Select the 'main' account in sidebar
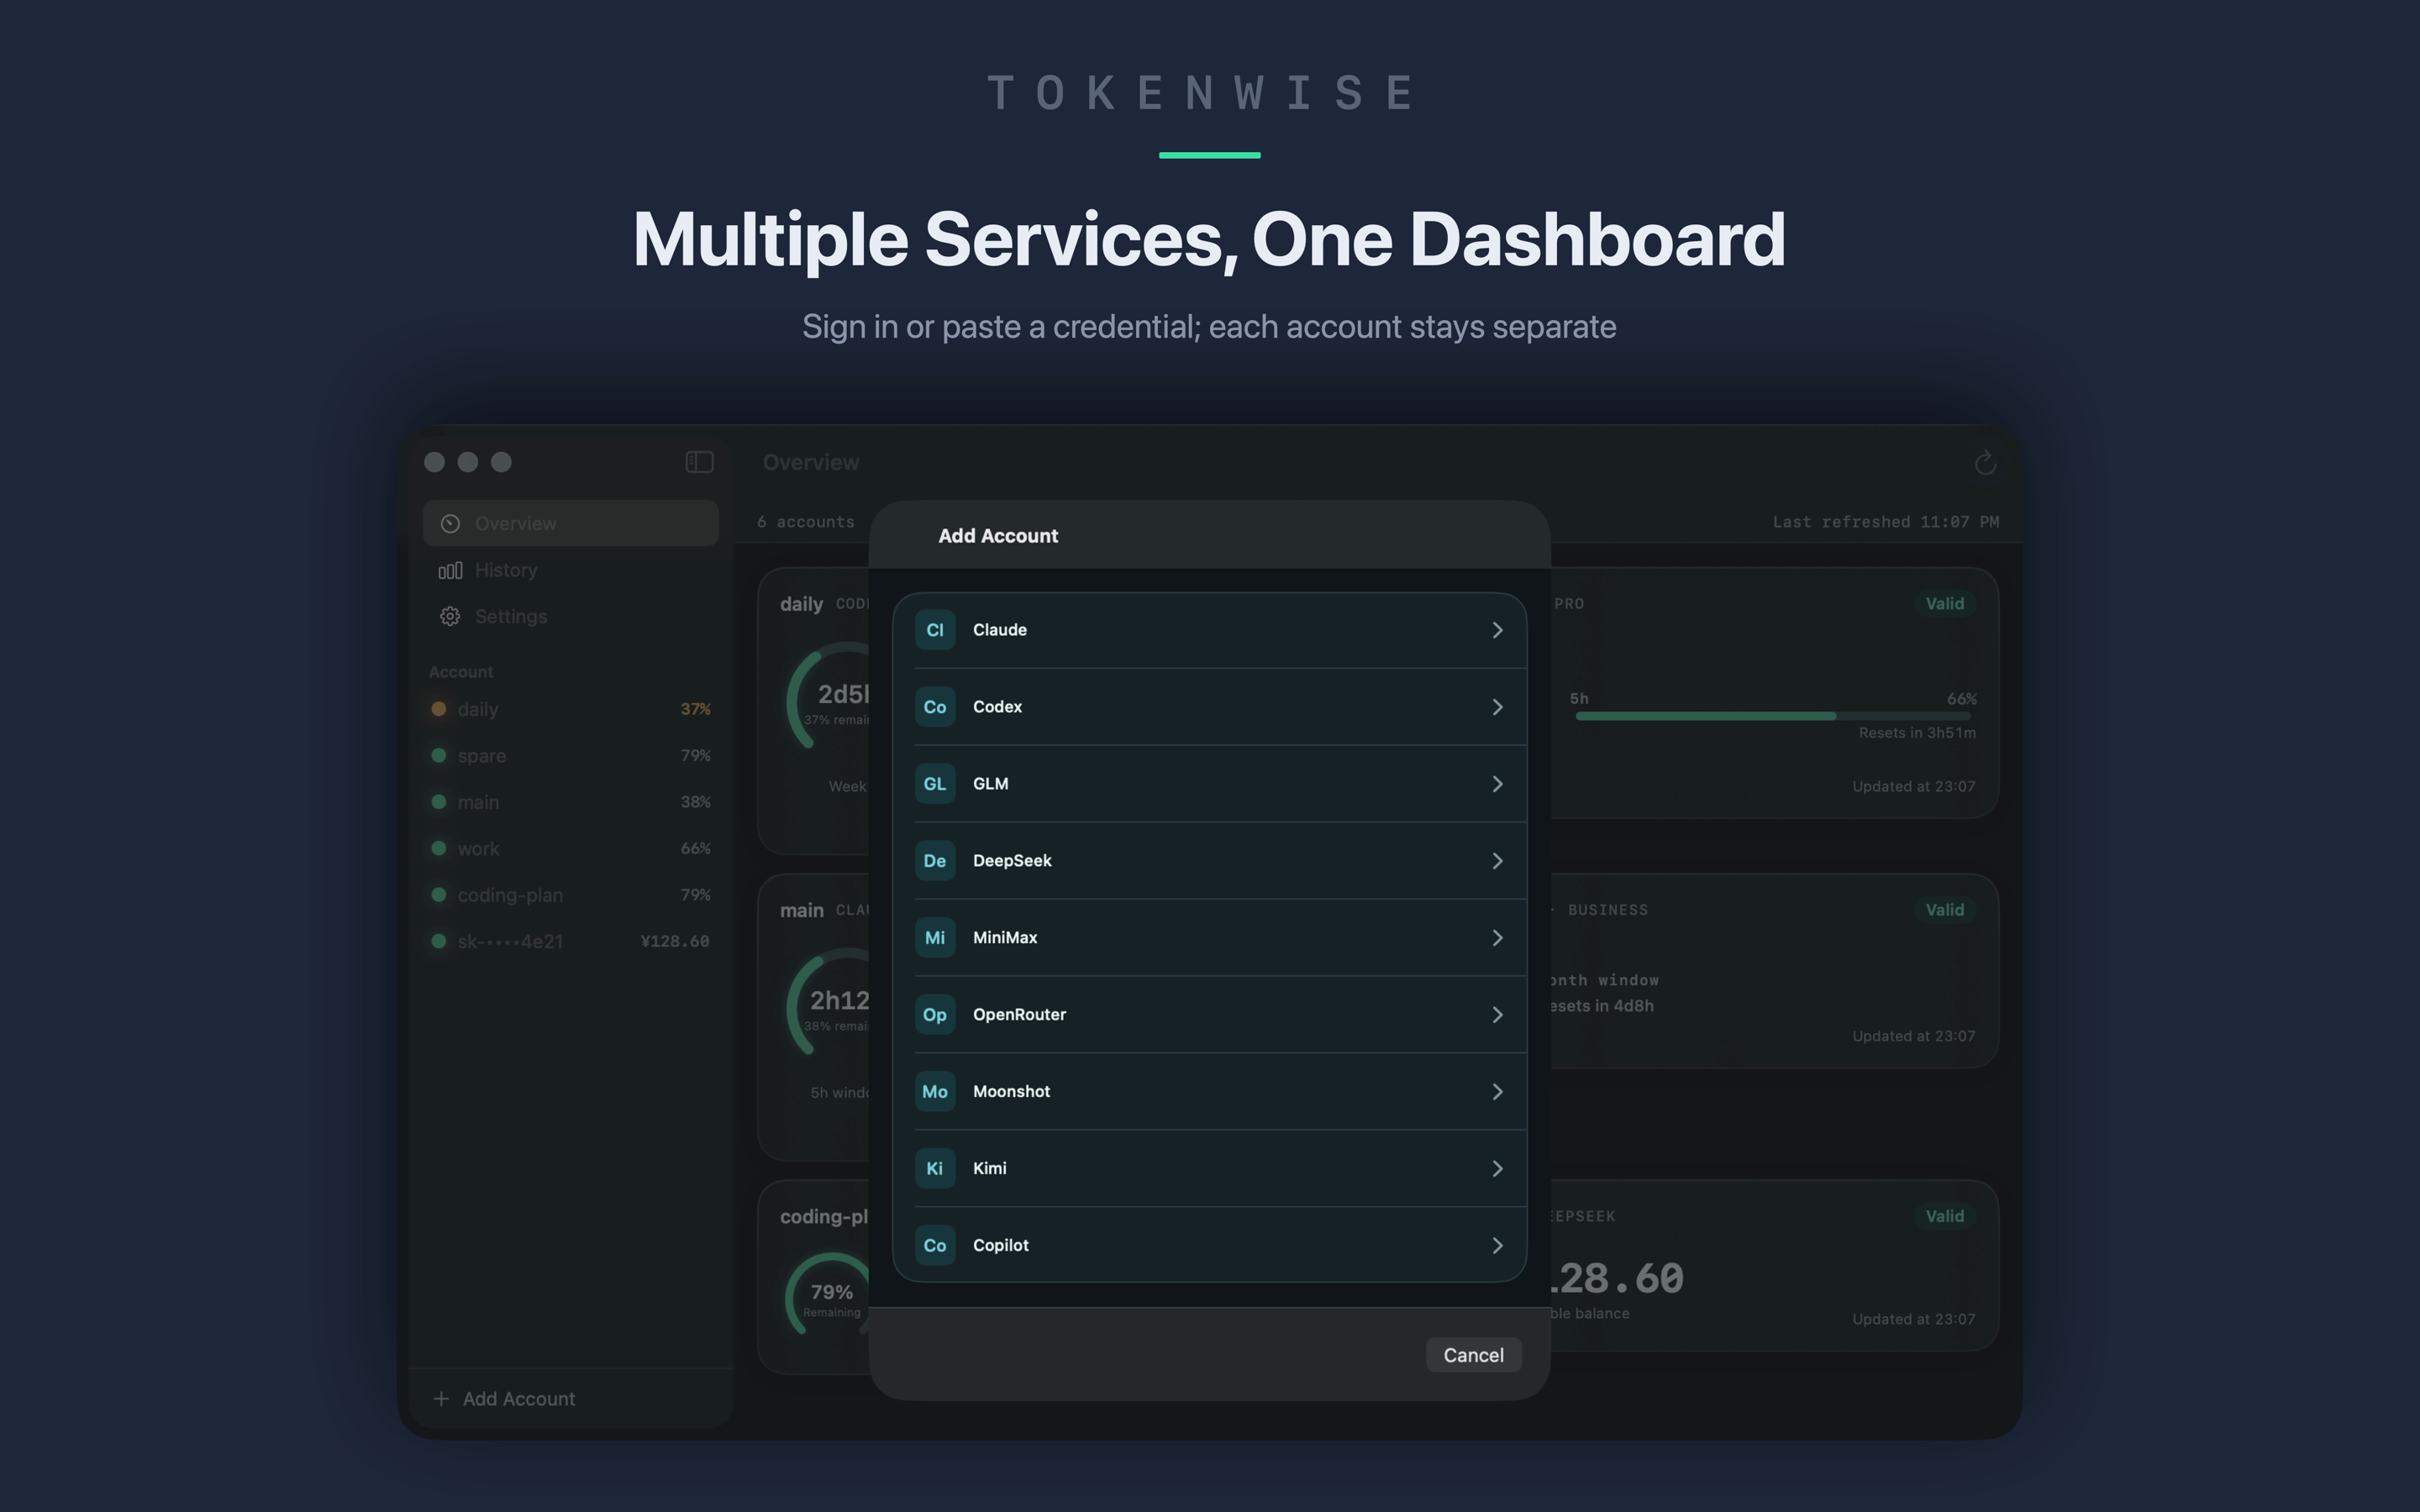 point(571,802)
